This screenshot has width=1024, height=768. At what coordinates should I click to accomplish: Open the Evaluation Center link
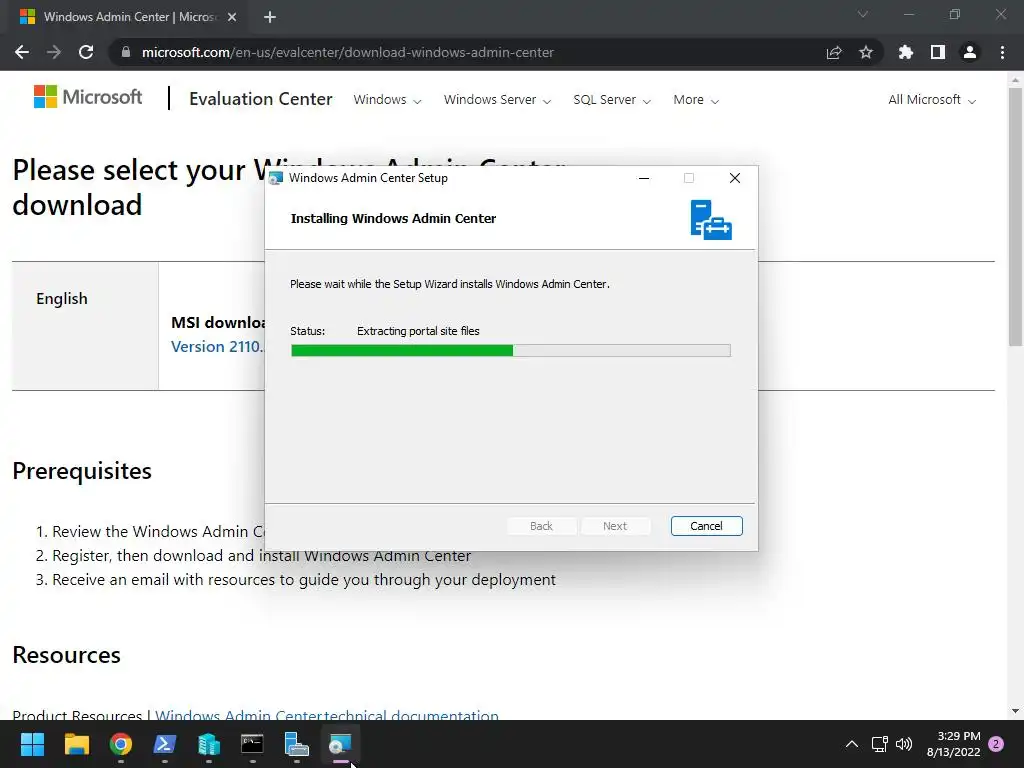pos(261,99)
